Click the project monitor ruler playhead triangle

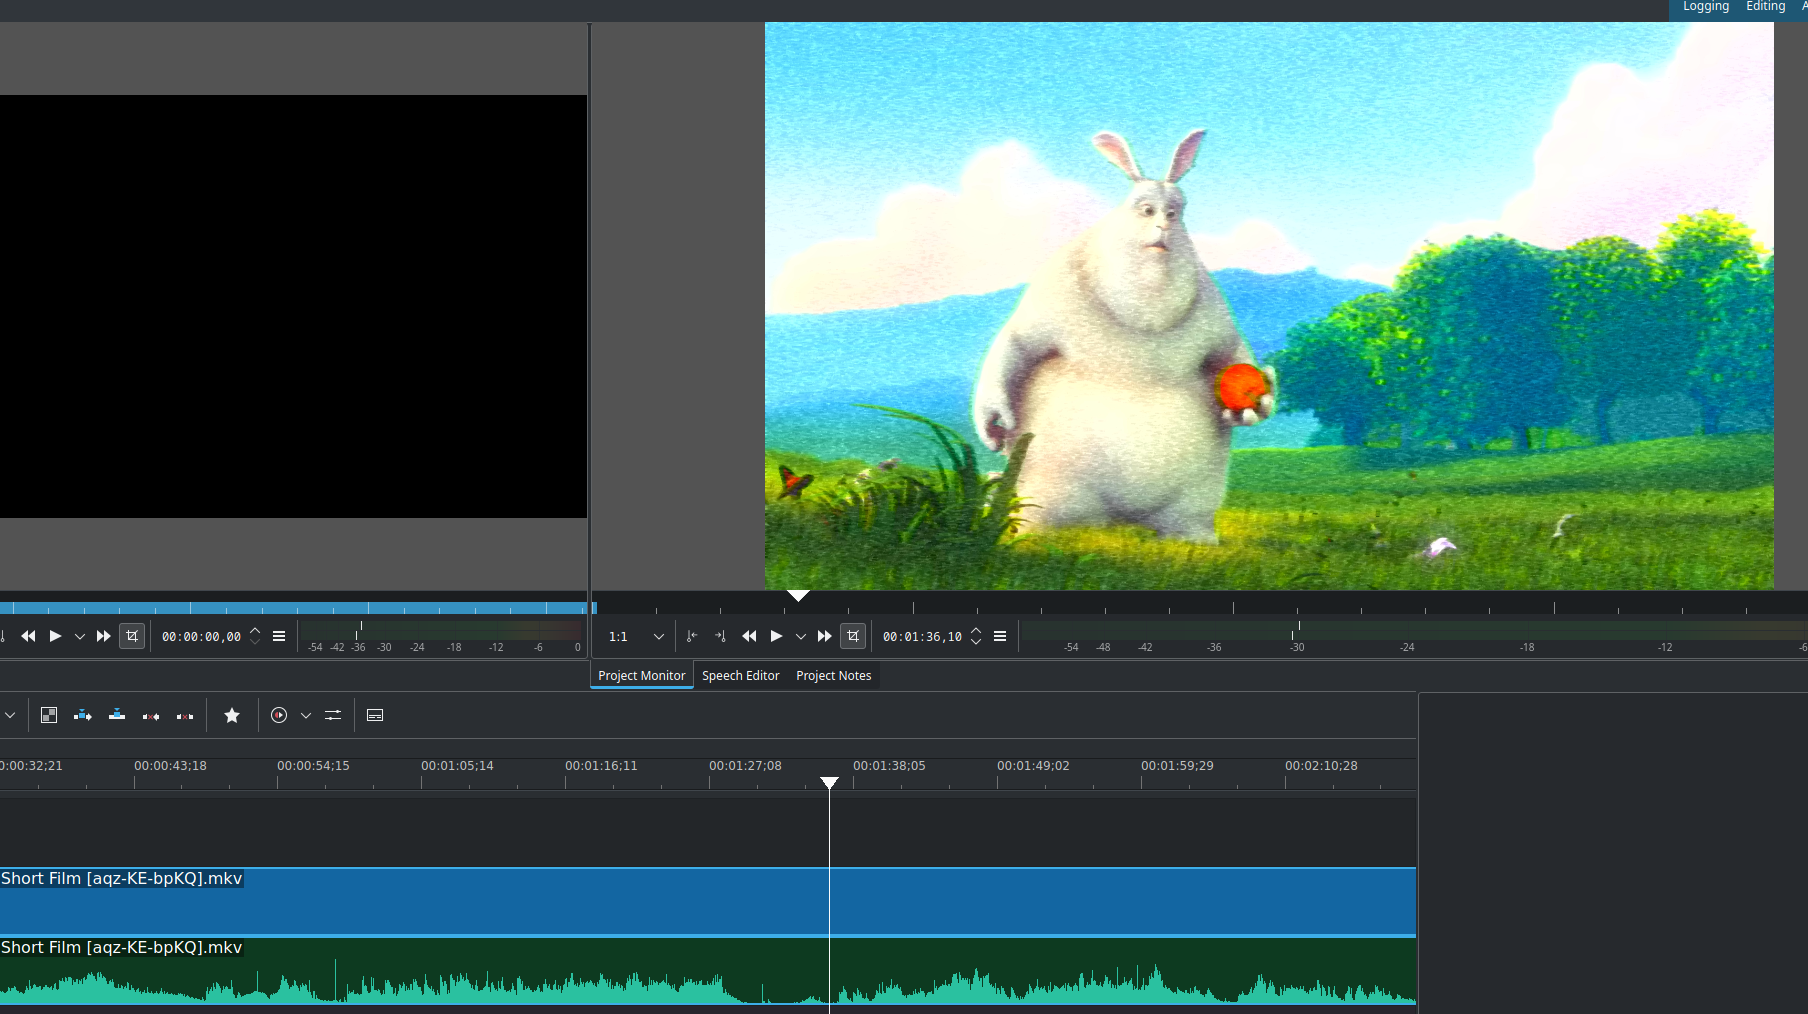click(x=798, y=595)
